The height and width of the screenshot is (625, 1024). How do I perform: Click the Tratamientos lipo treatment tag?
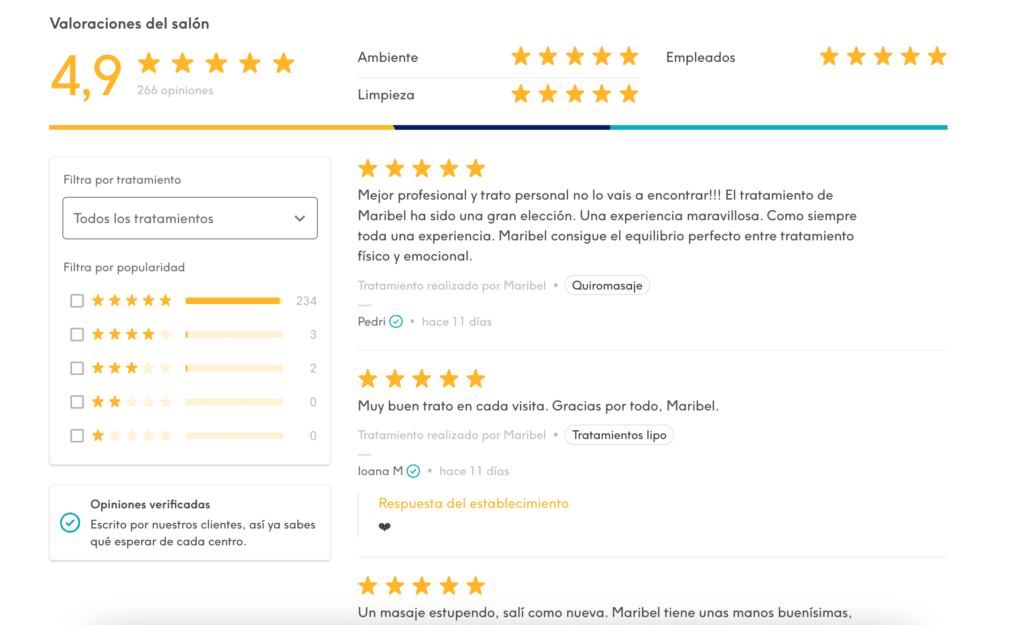click(x=619, y=436)
